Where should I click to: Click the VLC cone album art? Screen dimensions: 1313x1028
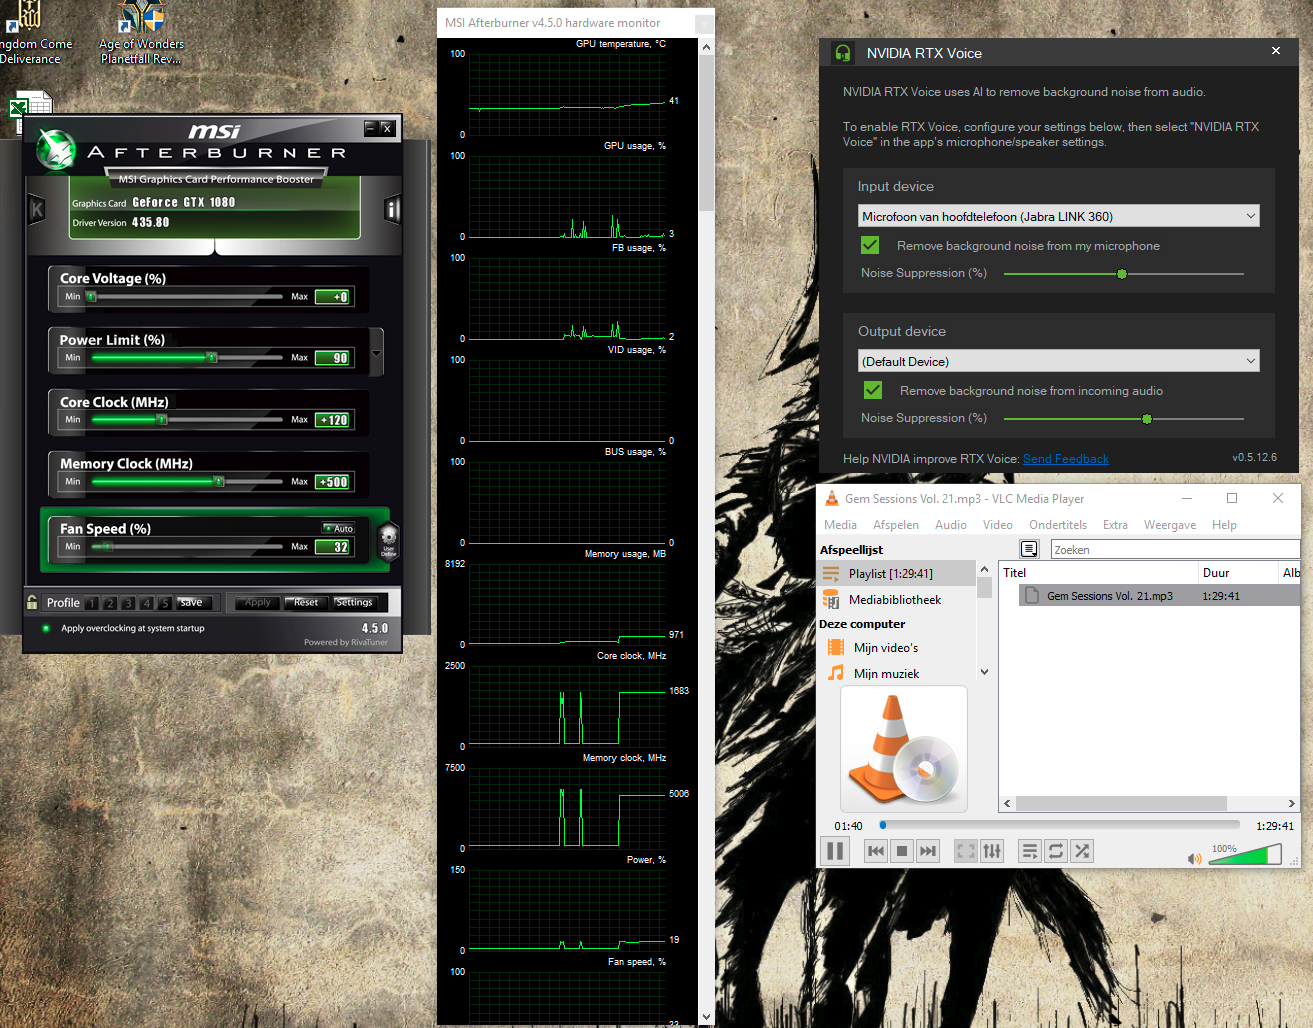pos(904,748)
